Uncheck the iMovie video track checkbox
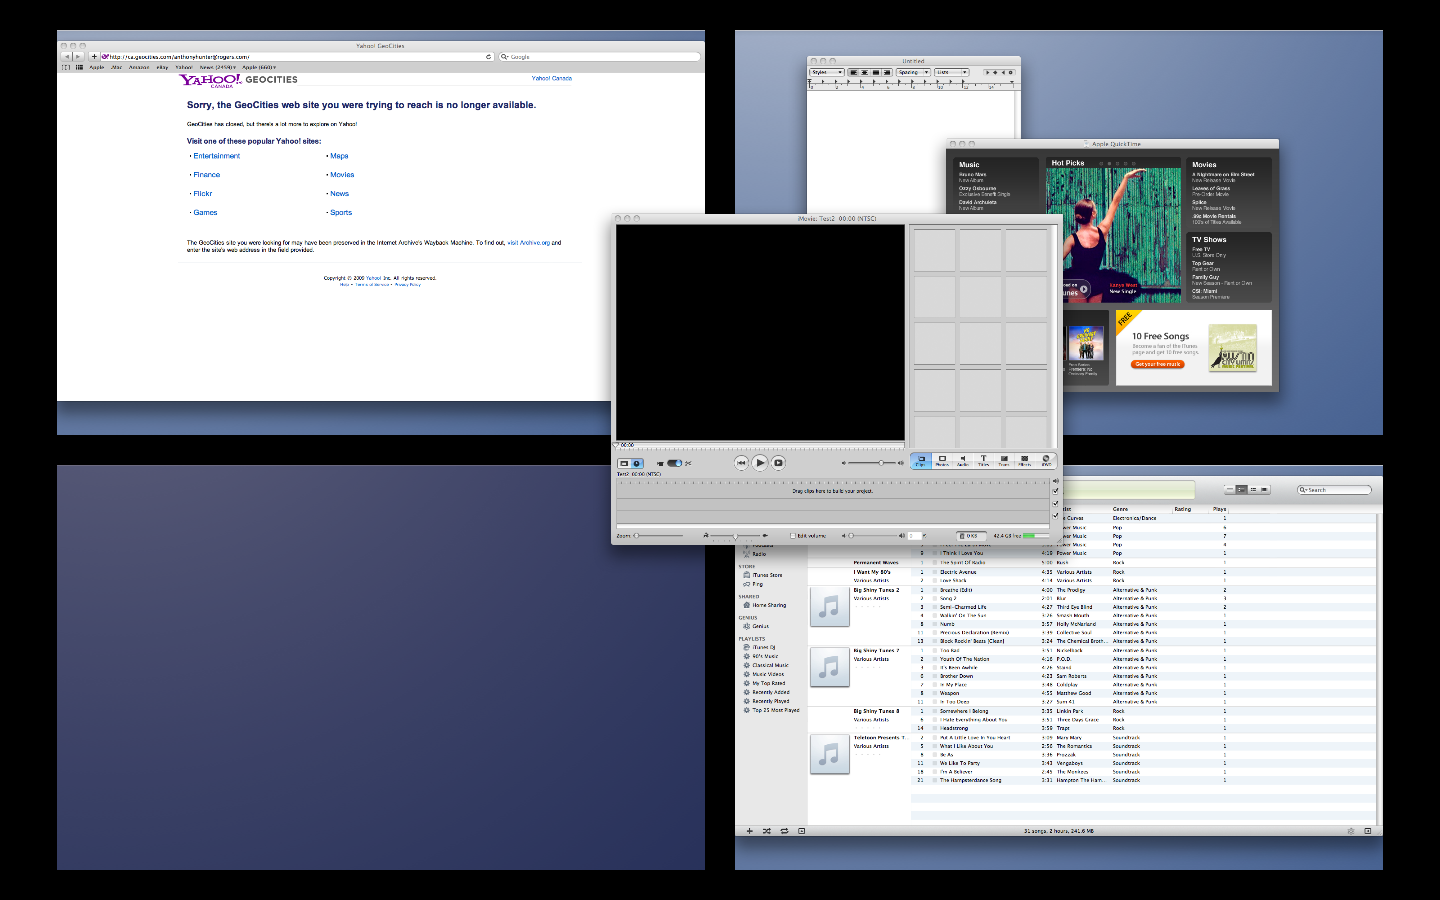Viewport: 1440px width, 900px height. [x=1056, y=491]
